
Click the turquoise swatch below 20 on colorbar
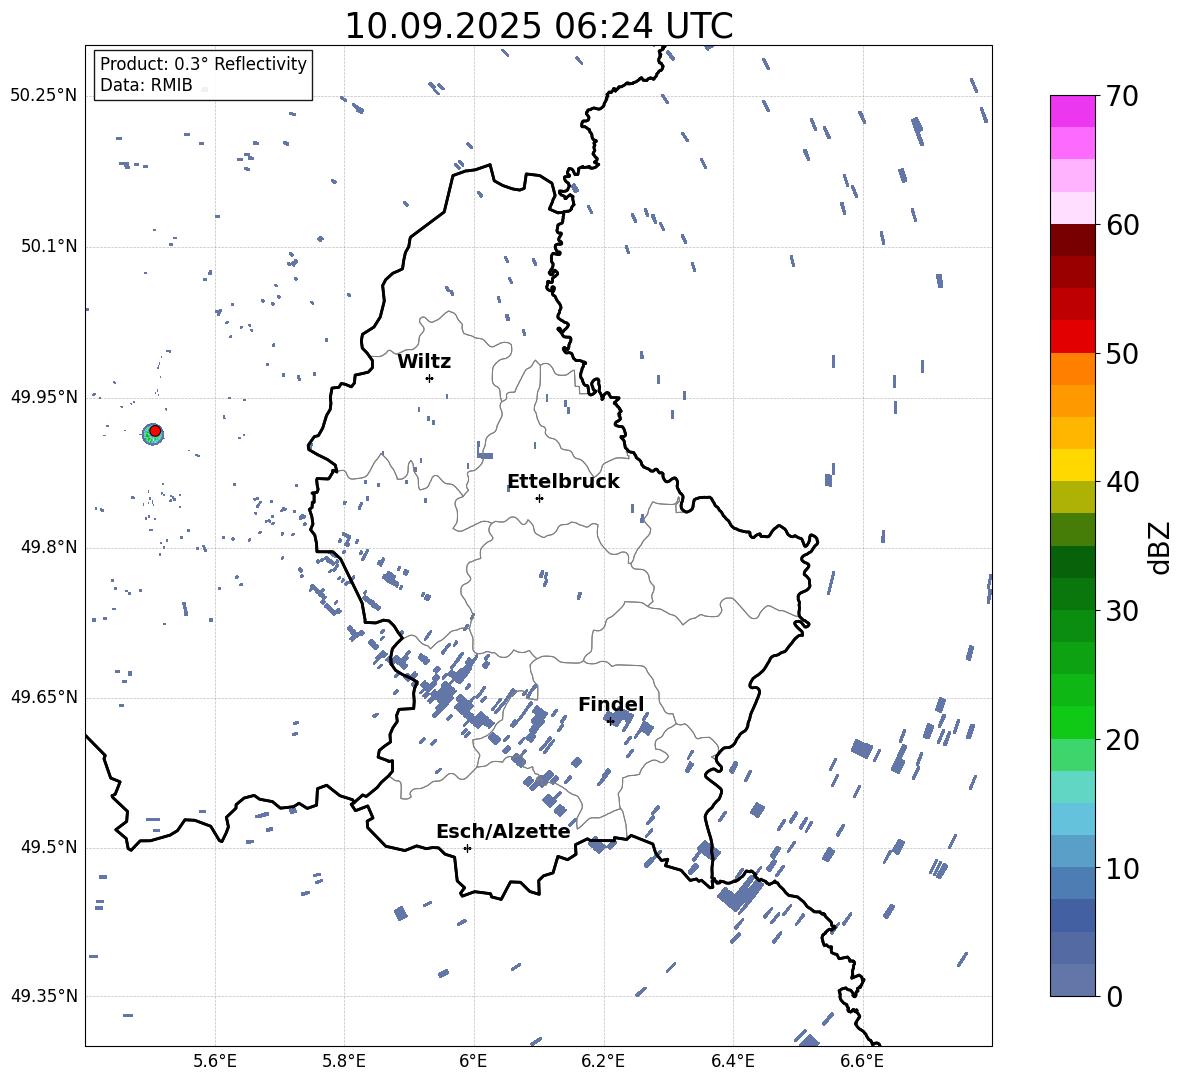point(1072,787)
